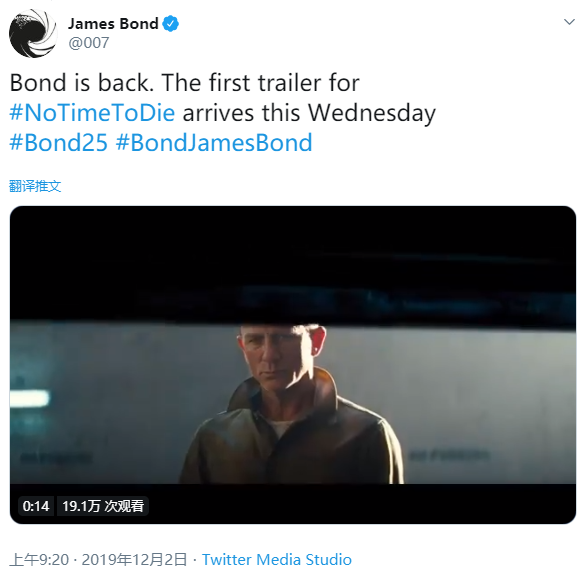Click the 0:14 video duration badge

pos(36,506)
